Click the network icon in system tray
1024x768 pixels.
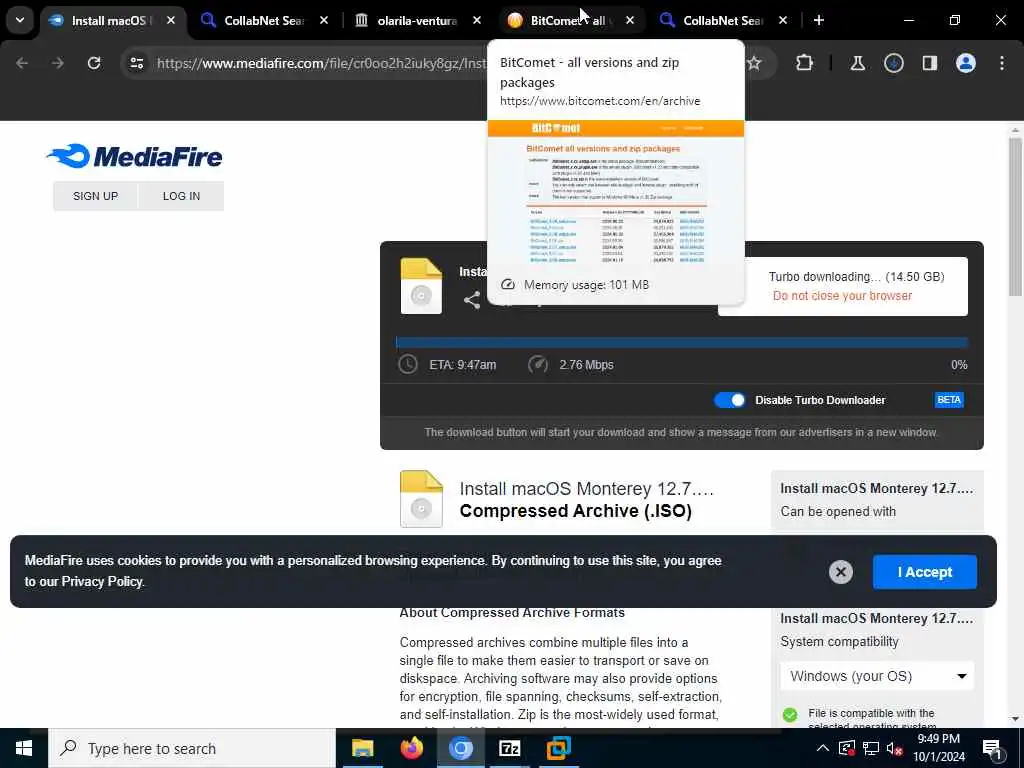pyautogui.click(x=871, y=748)
